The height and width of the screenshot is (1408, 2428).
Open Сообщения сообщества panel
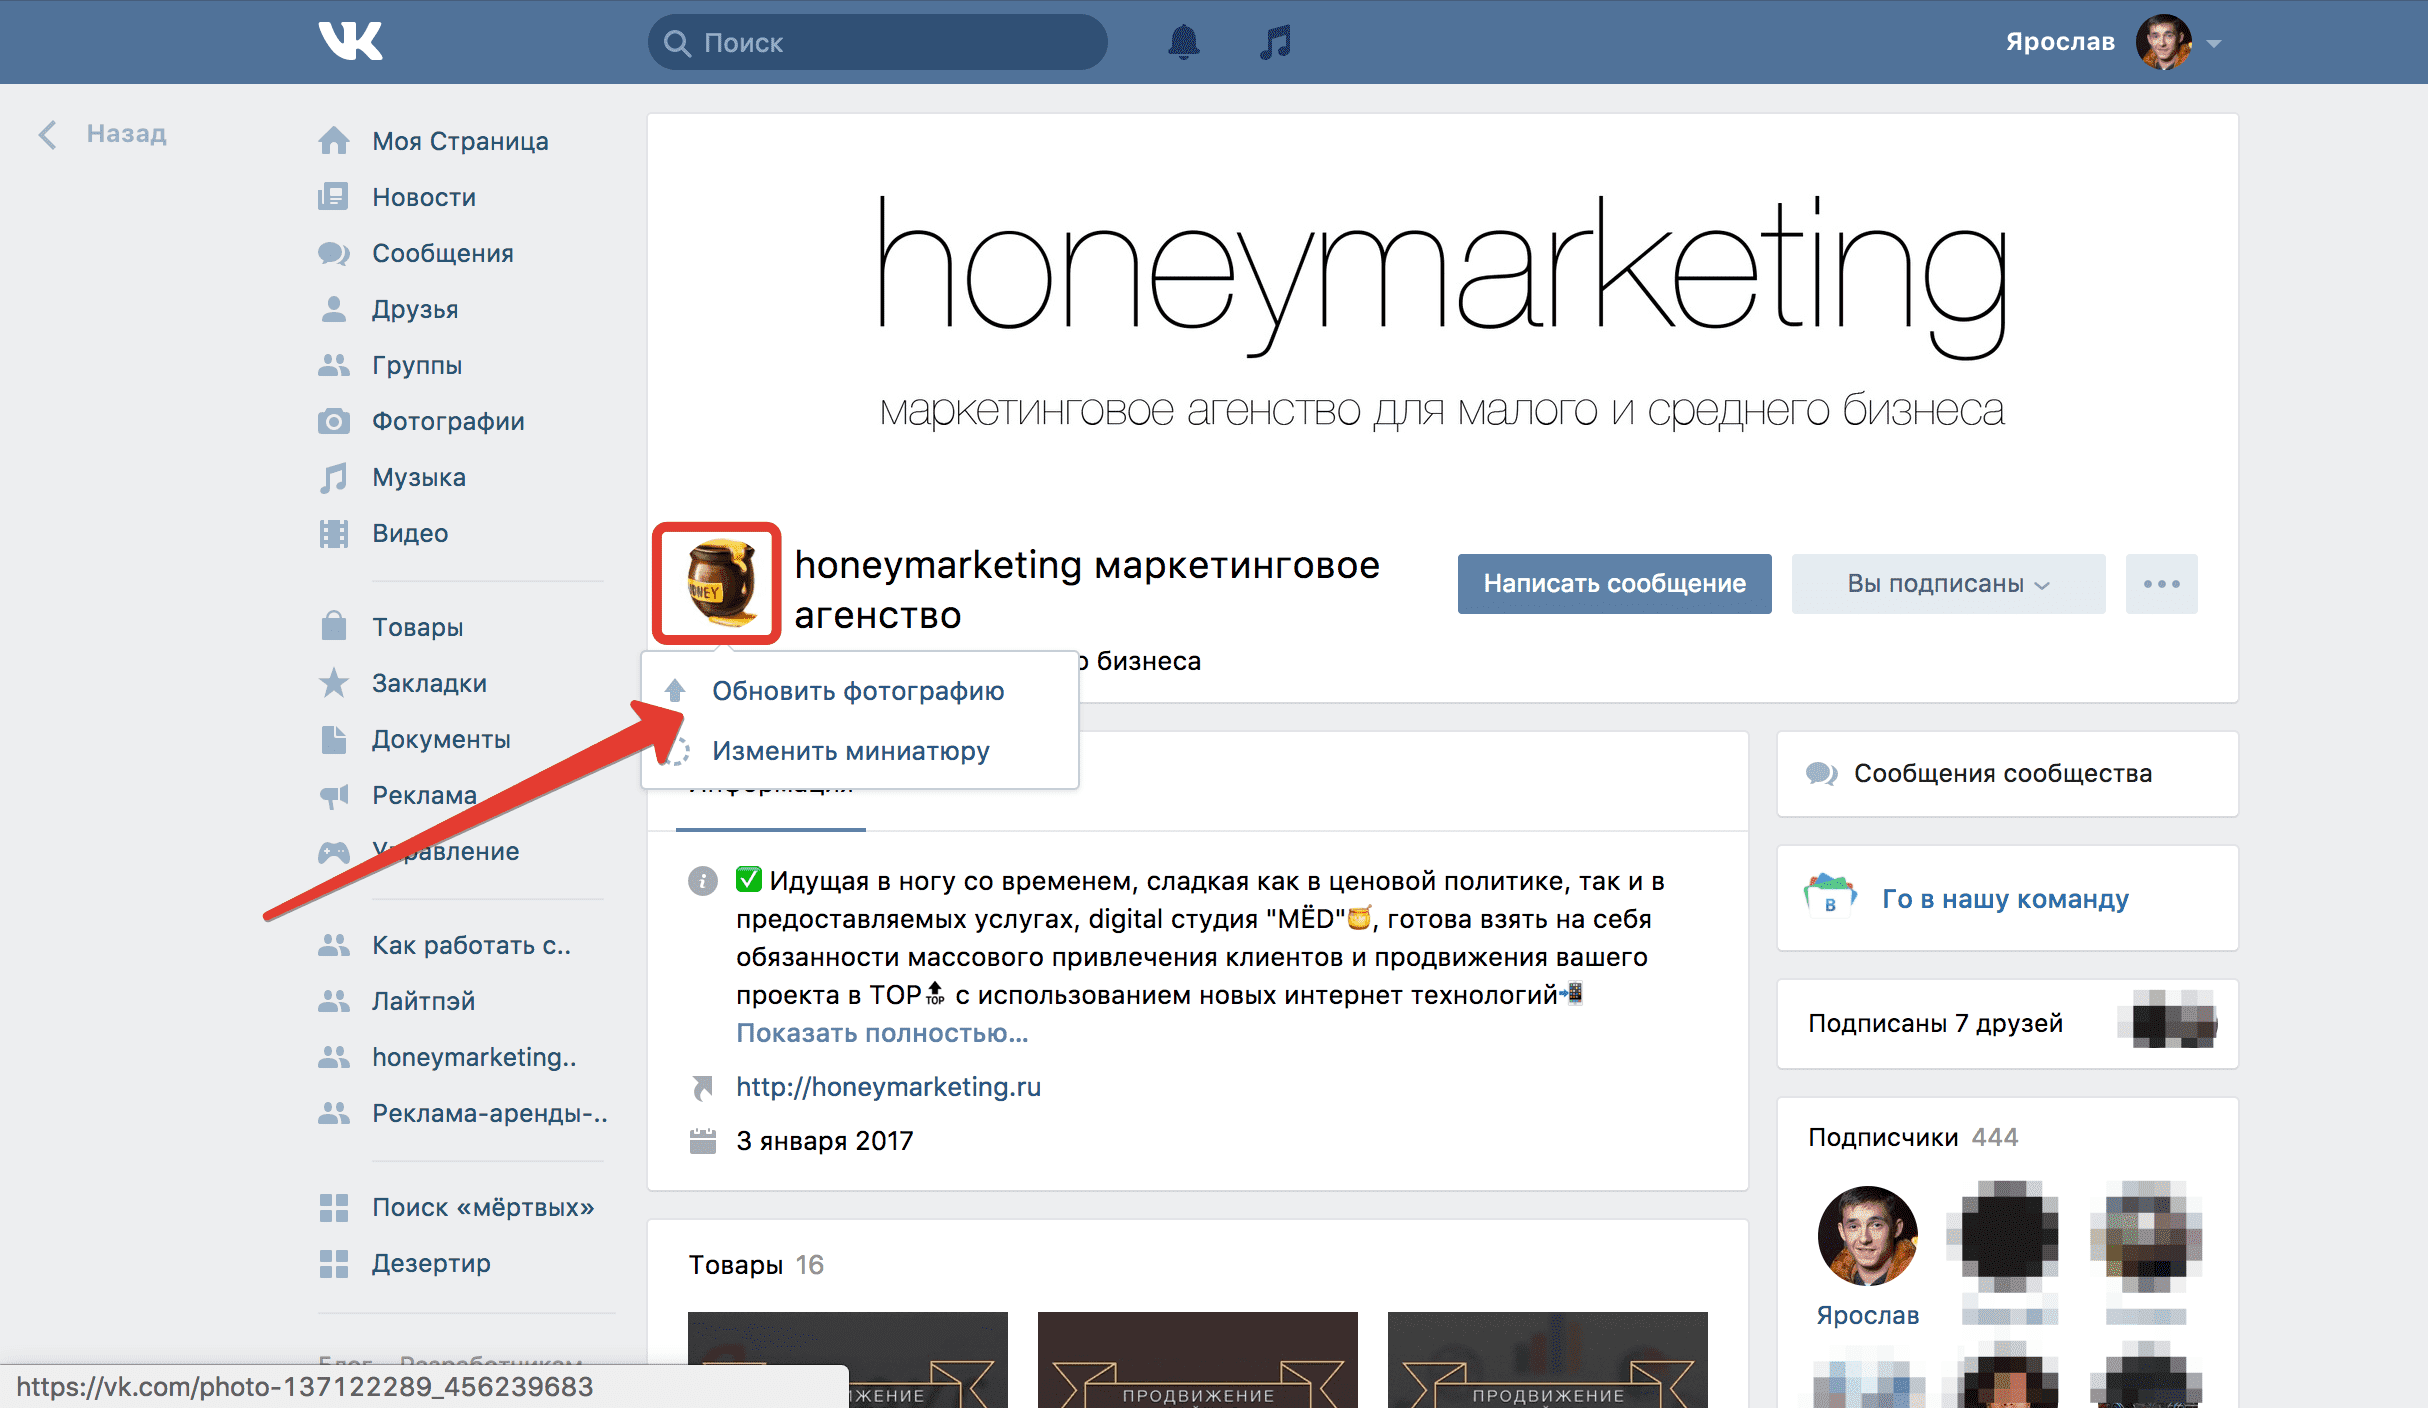point(2007,773)
